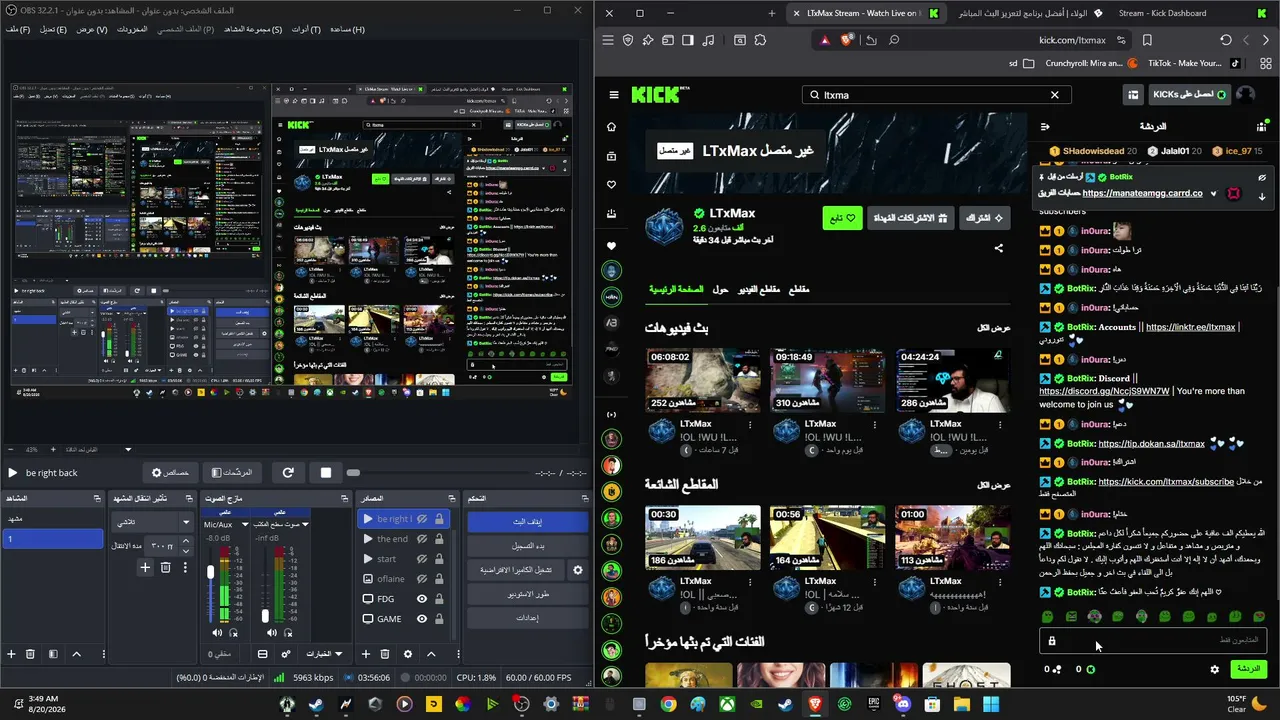
Task: Delete the current scene transition
Action: pos(165,568)
